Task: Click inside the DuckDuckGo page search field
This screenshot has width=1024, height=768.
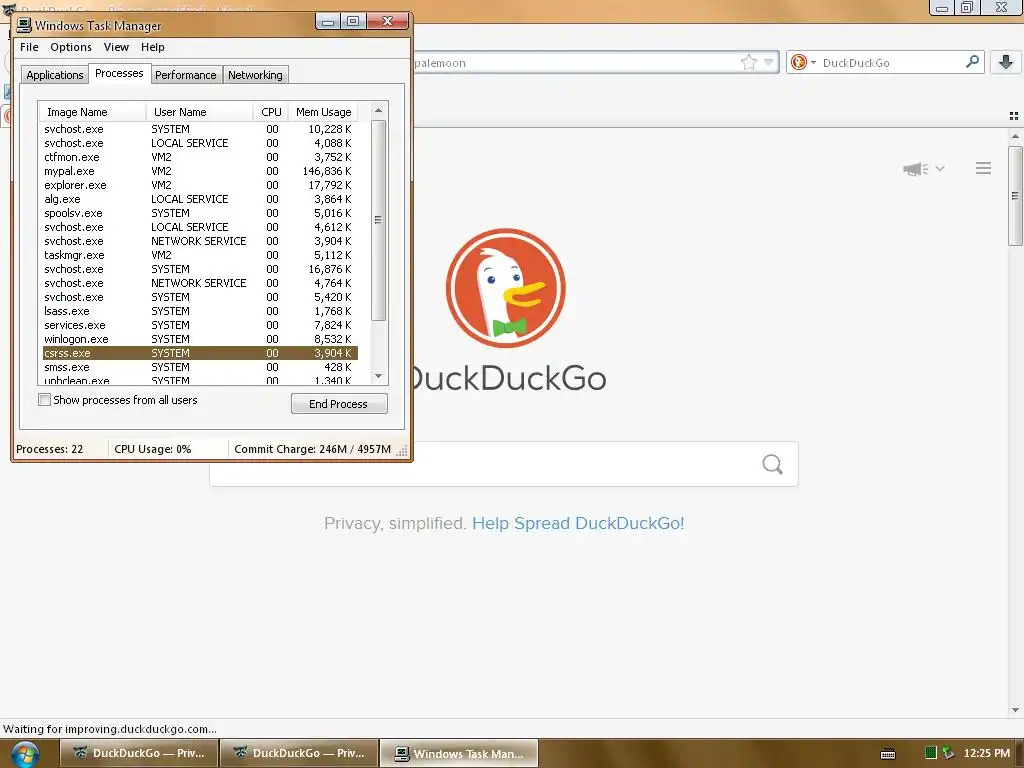Action: [504, 464]
